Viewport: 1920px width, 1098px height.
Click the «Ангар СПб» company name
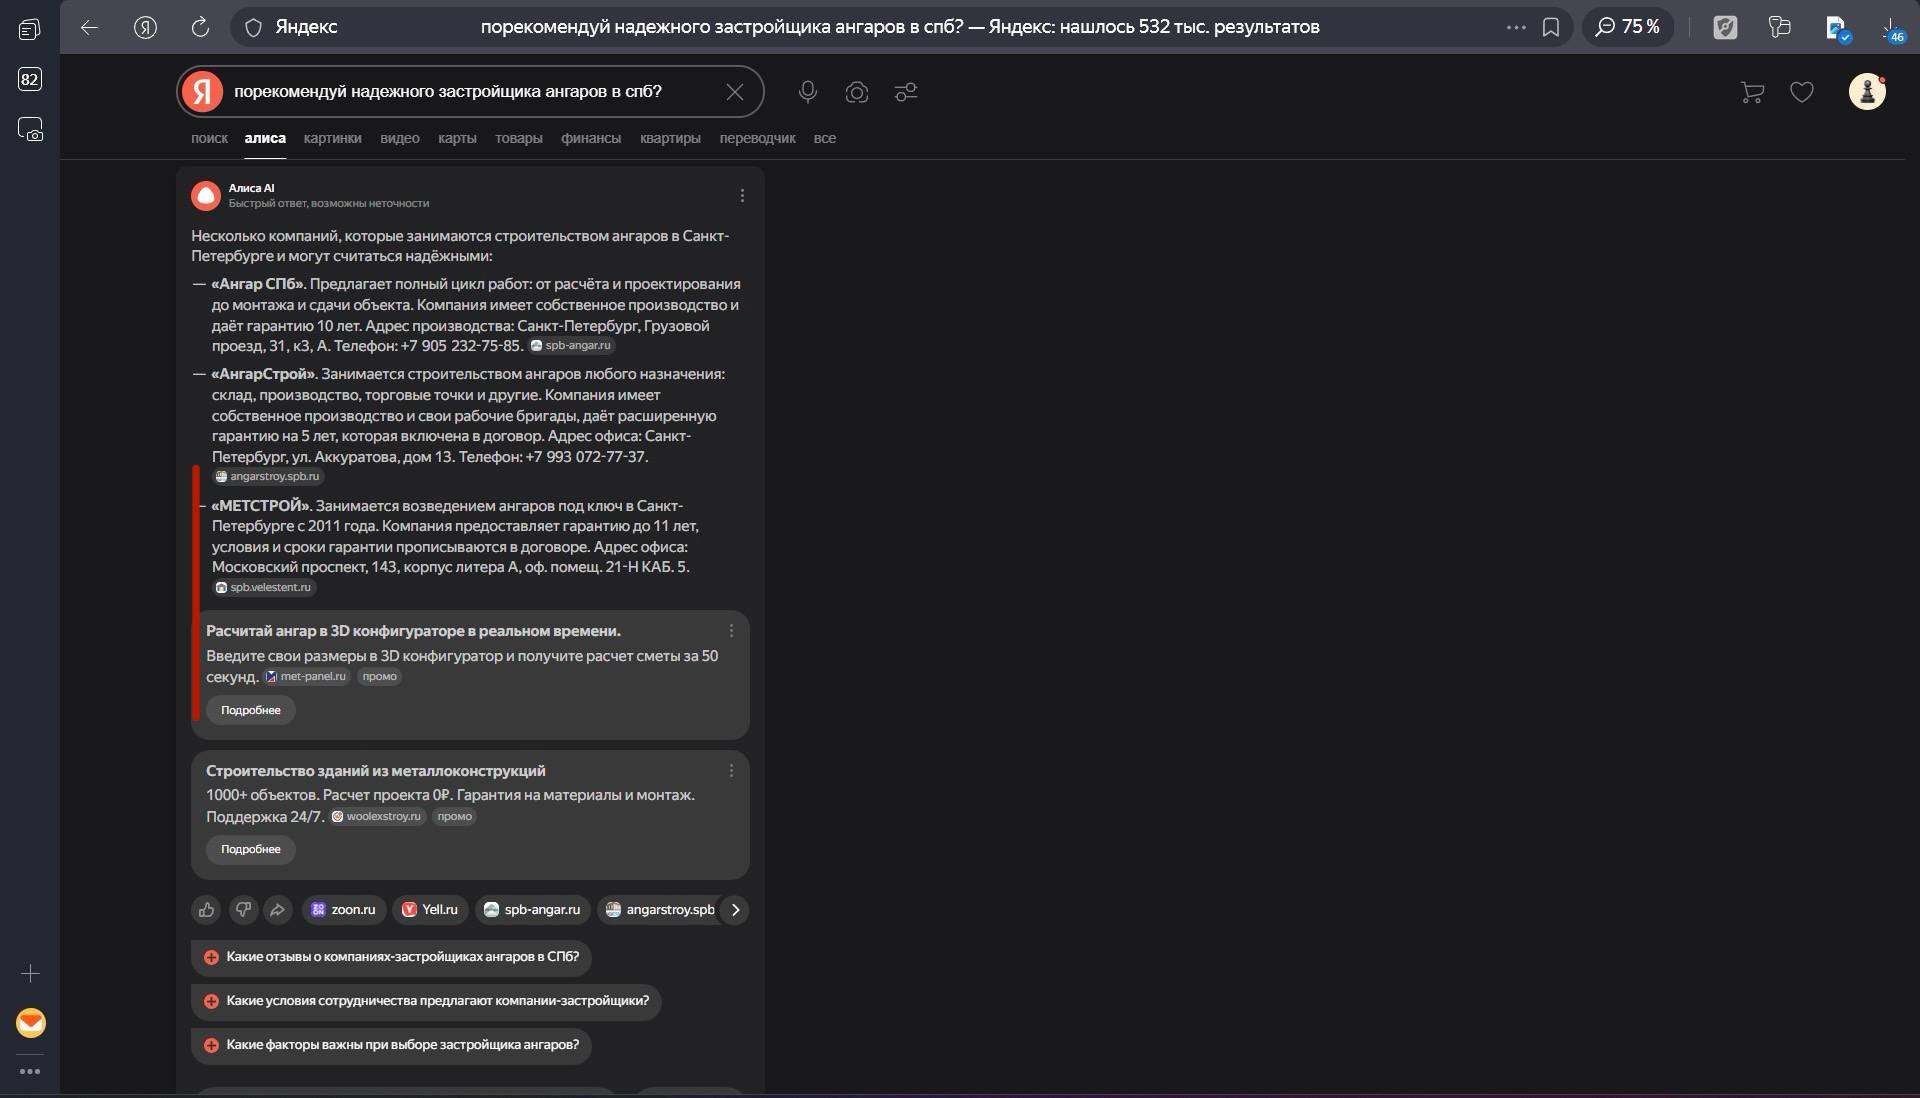(x=258, y=284)
